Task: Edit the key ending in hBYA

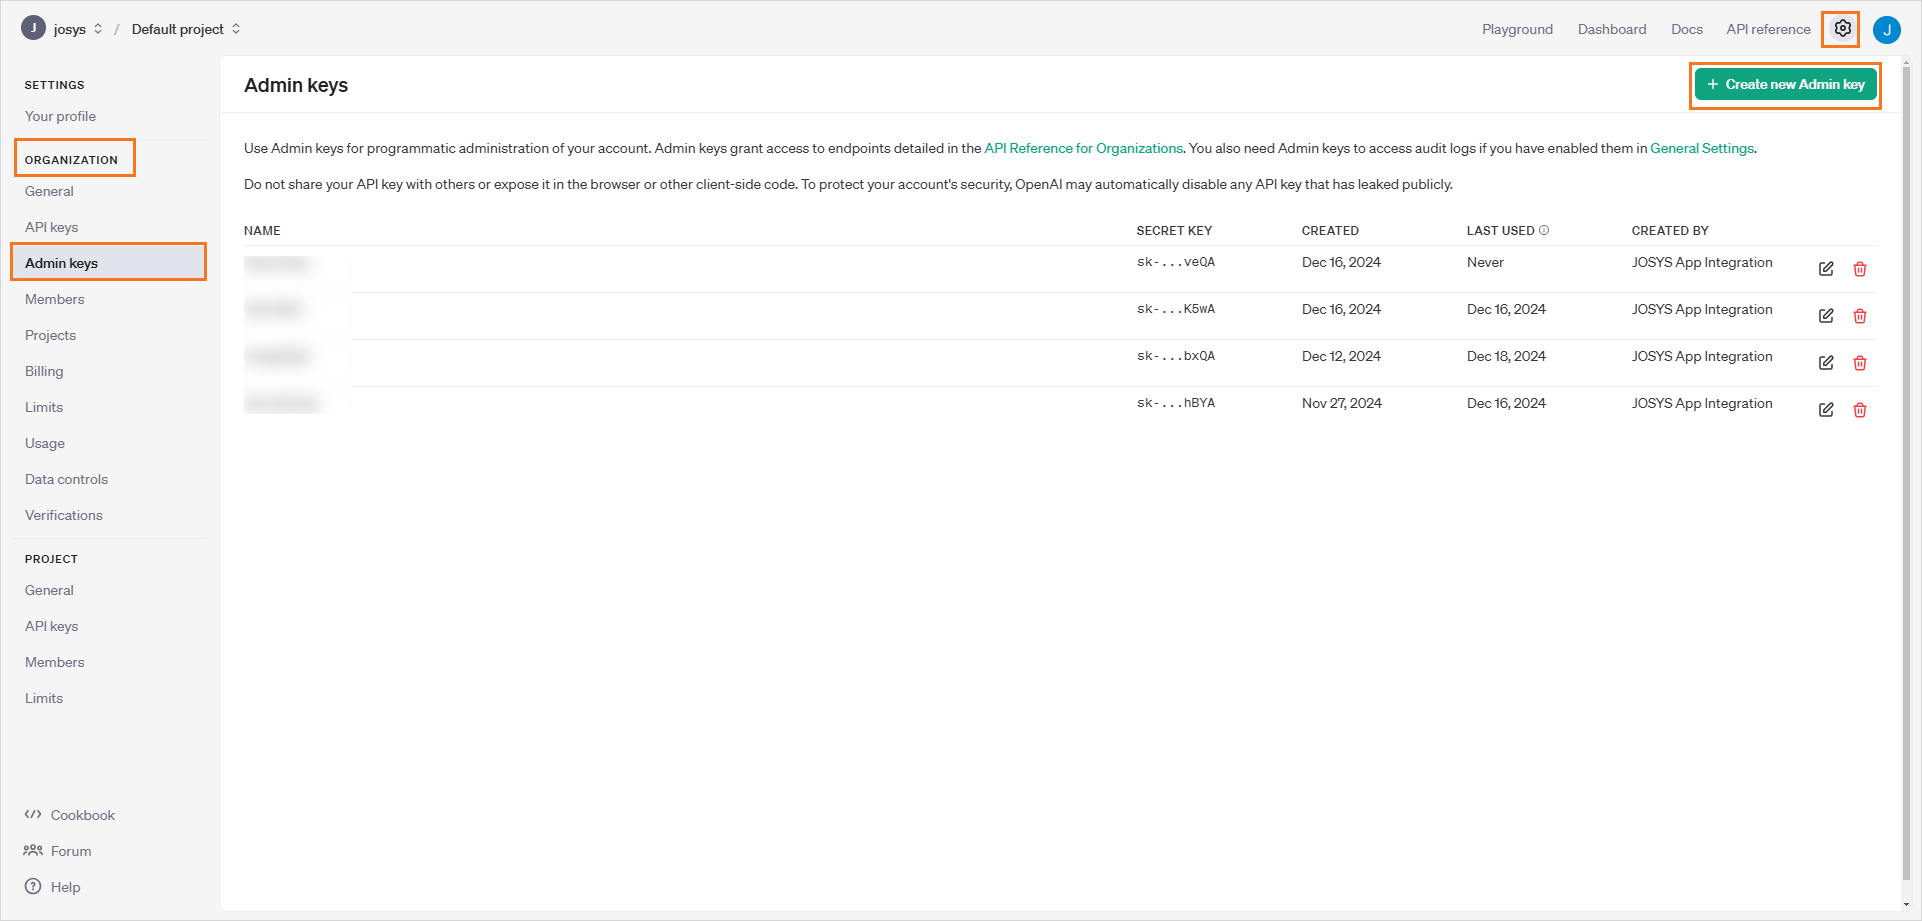Action: 1826,410
